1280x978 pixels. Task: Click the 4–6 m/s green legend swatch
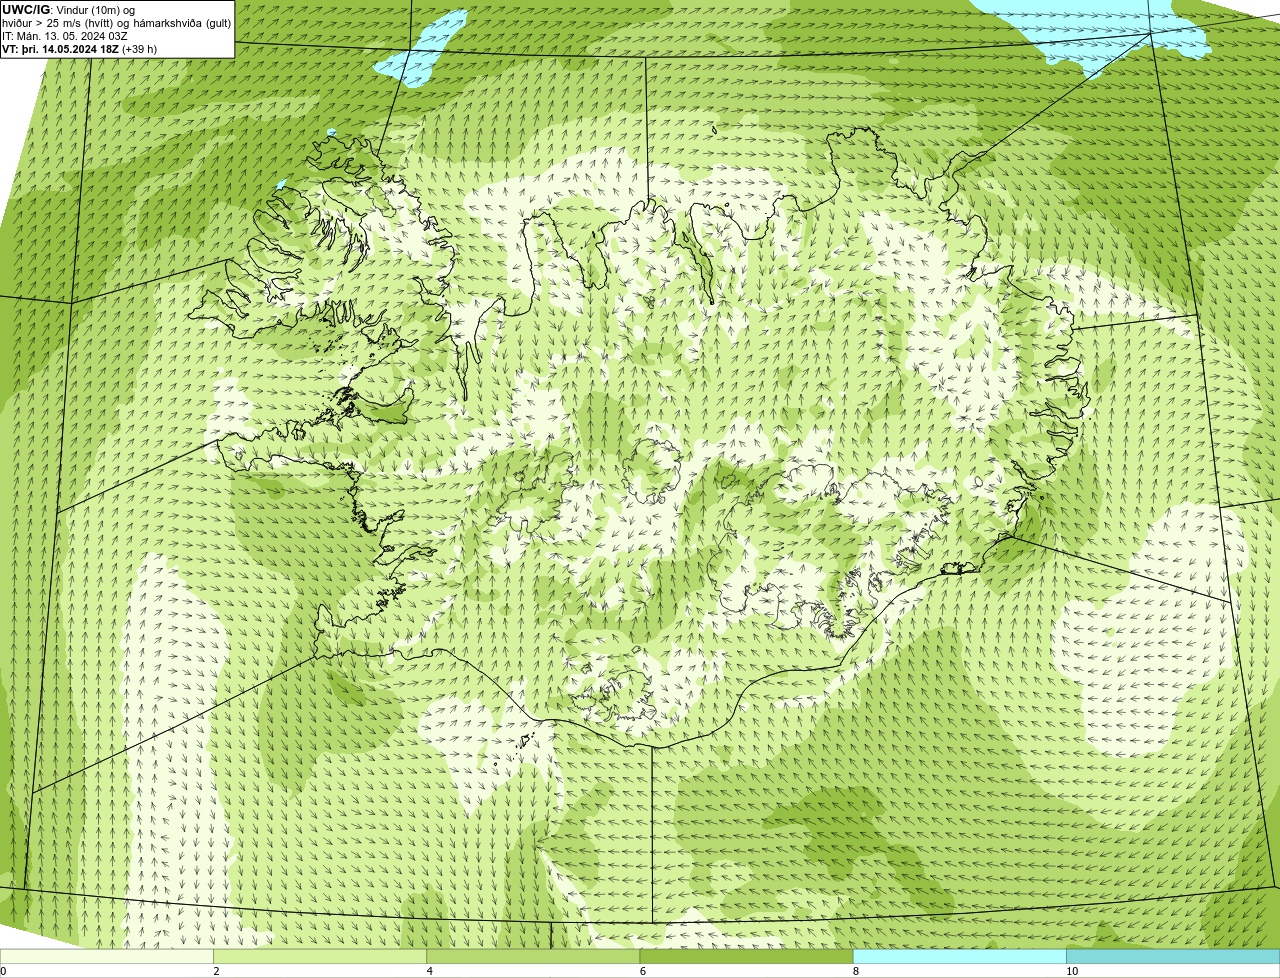pos(533,956)
